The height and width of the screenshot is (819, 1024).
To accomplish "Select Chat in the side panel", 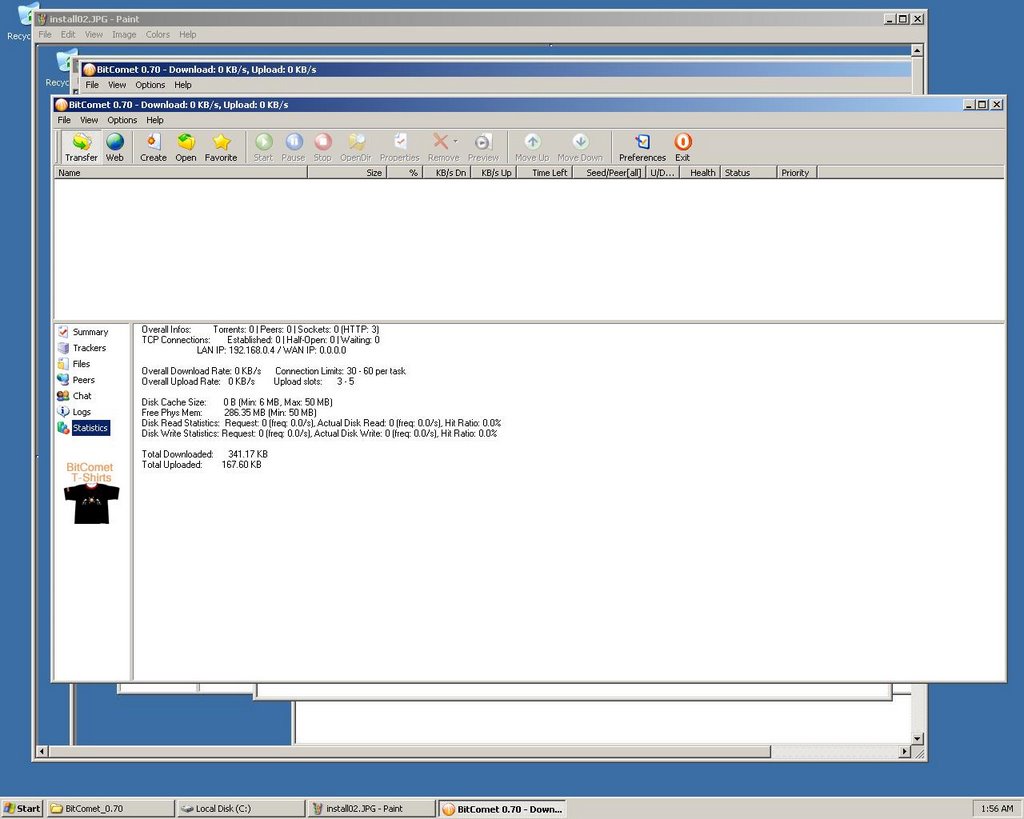I will 74,396.
